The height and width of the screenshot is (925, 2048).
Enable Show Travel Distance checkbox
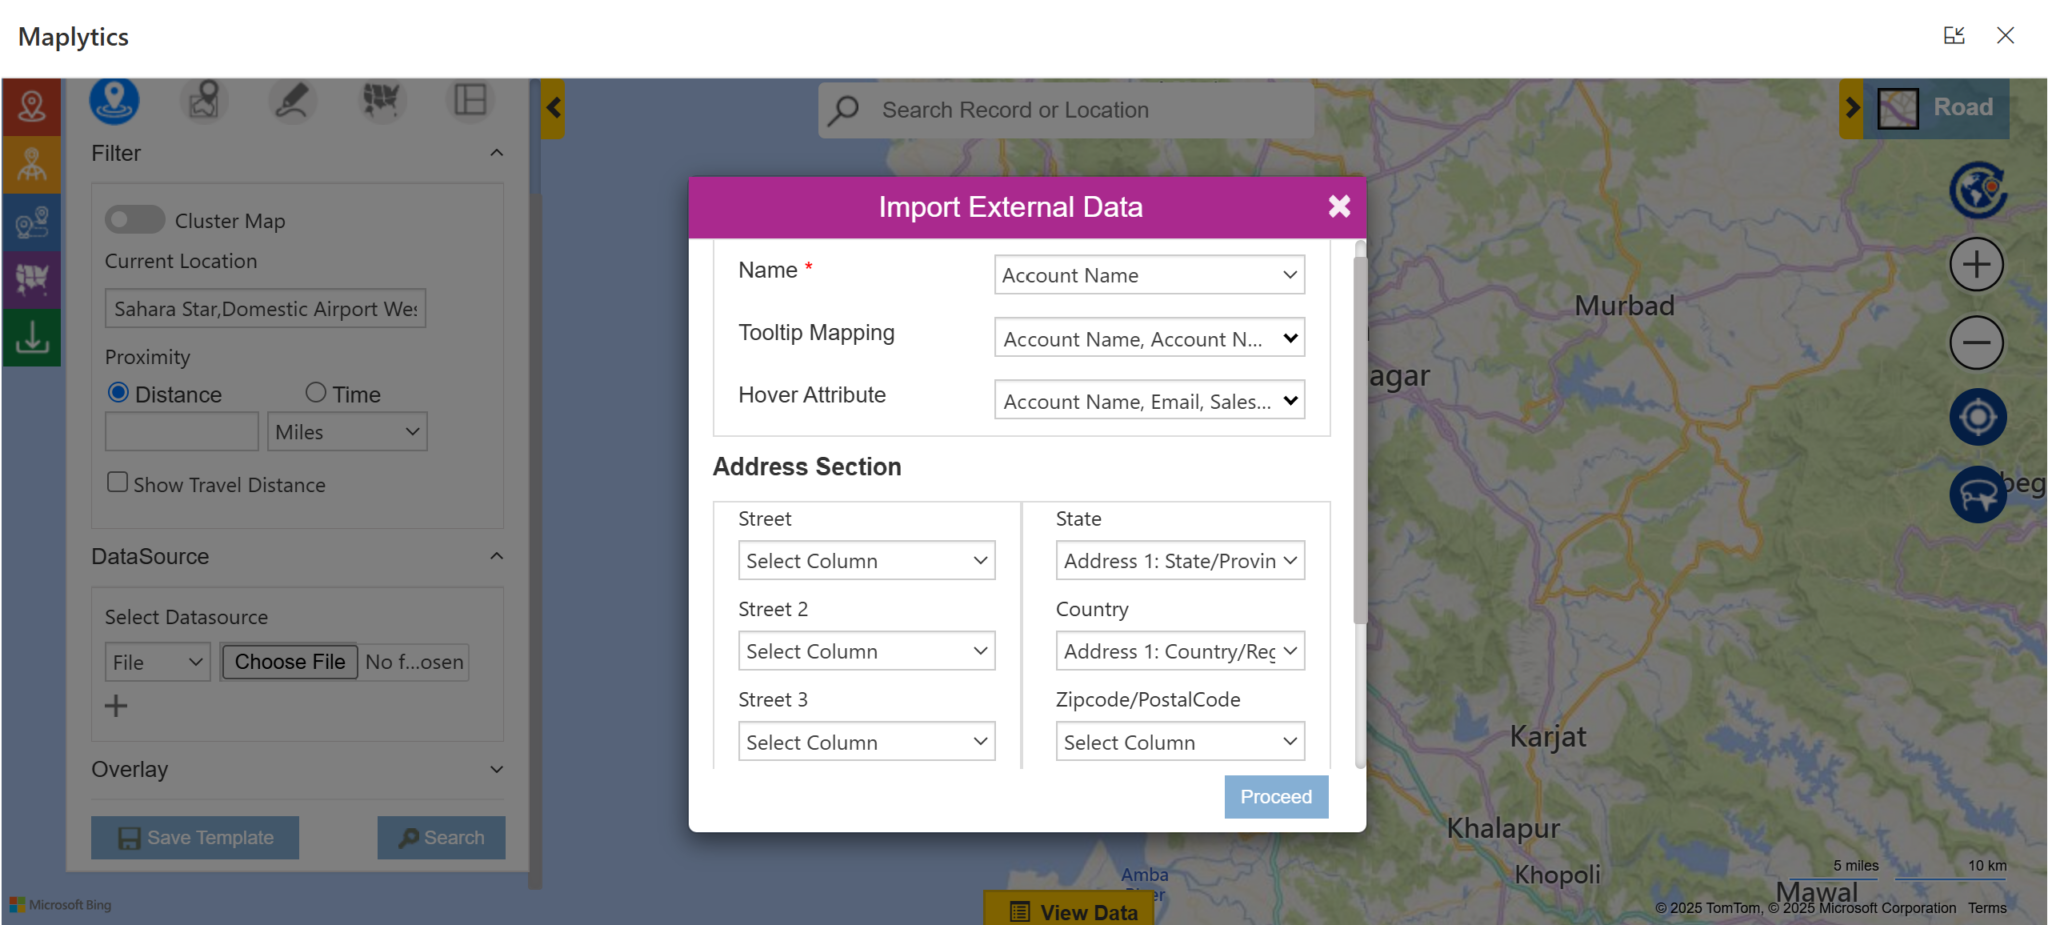coord(118,483)
